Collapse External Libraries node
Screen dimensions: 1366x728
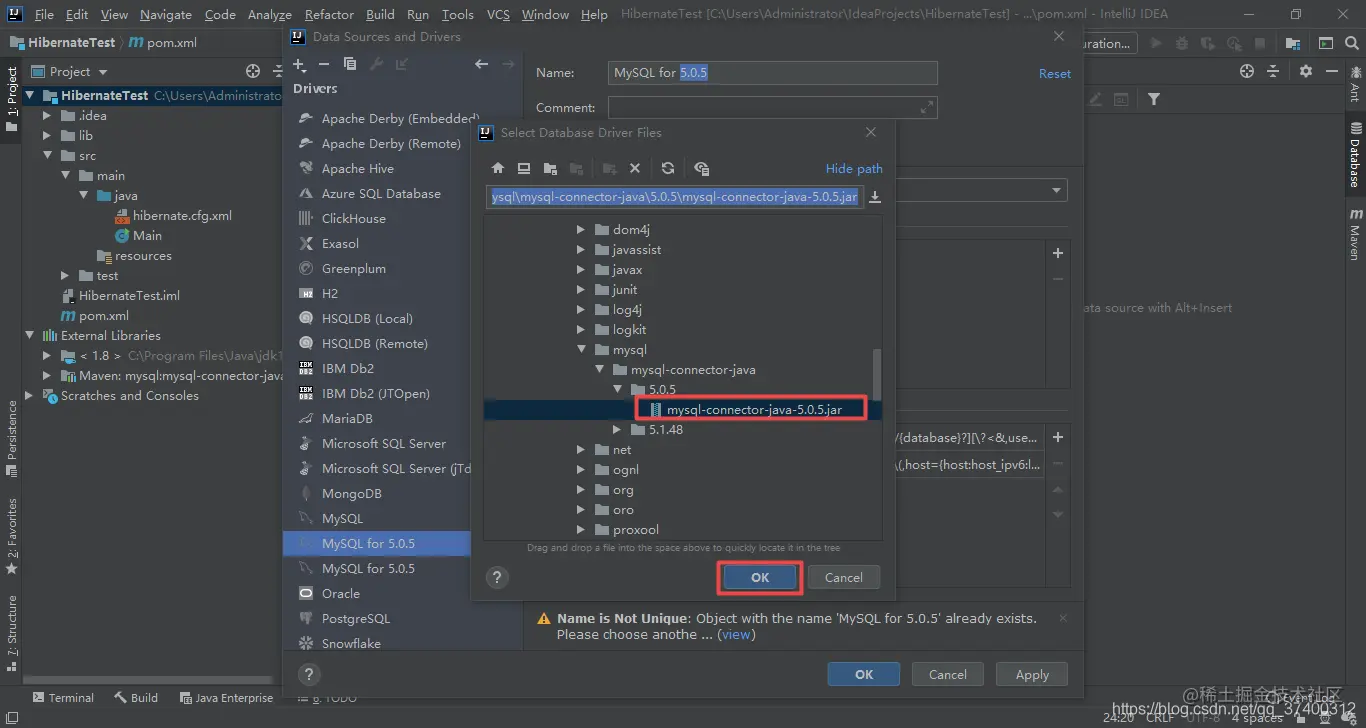(x=29, y=336)
